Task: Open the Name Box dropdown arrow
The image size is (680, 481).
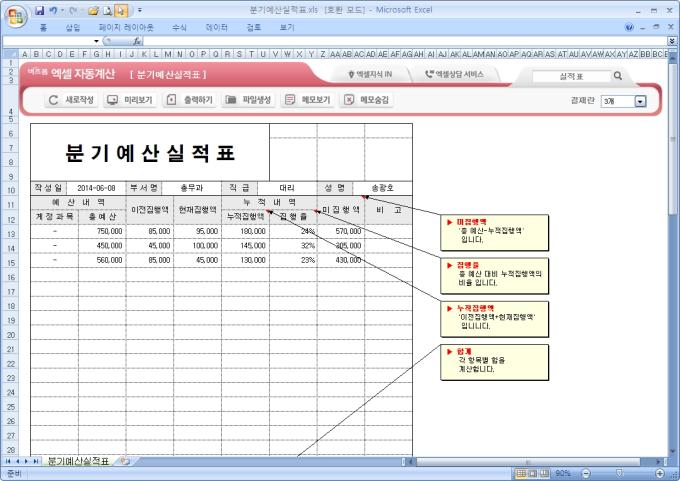Action: click(x=96, y=41)
